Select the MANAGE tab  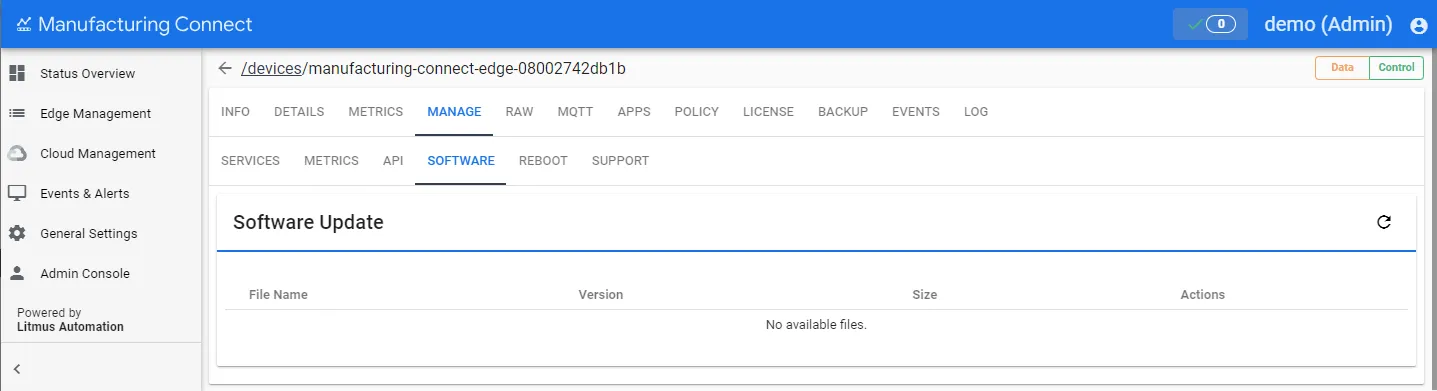[x=454, y=112]
